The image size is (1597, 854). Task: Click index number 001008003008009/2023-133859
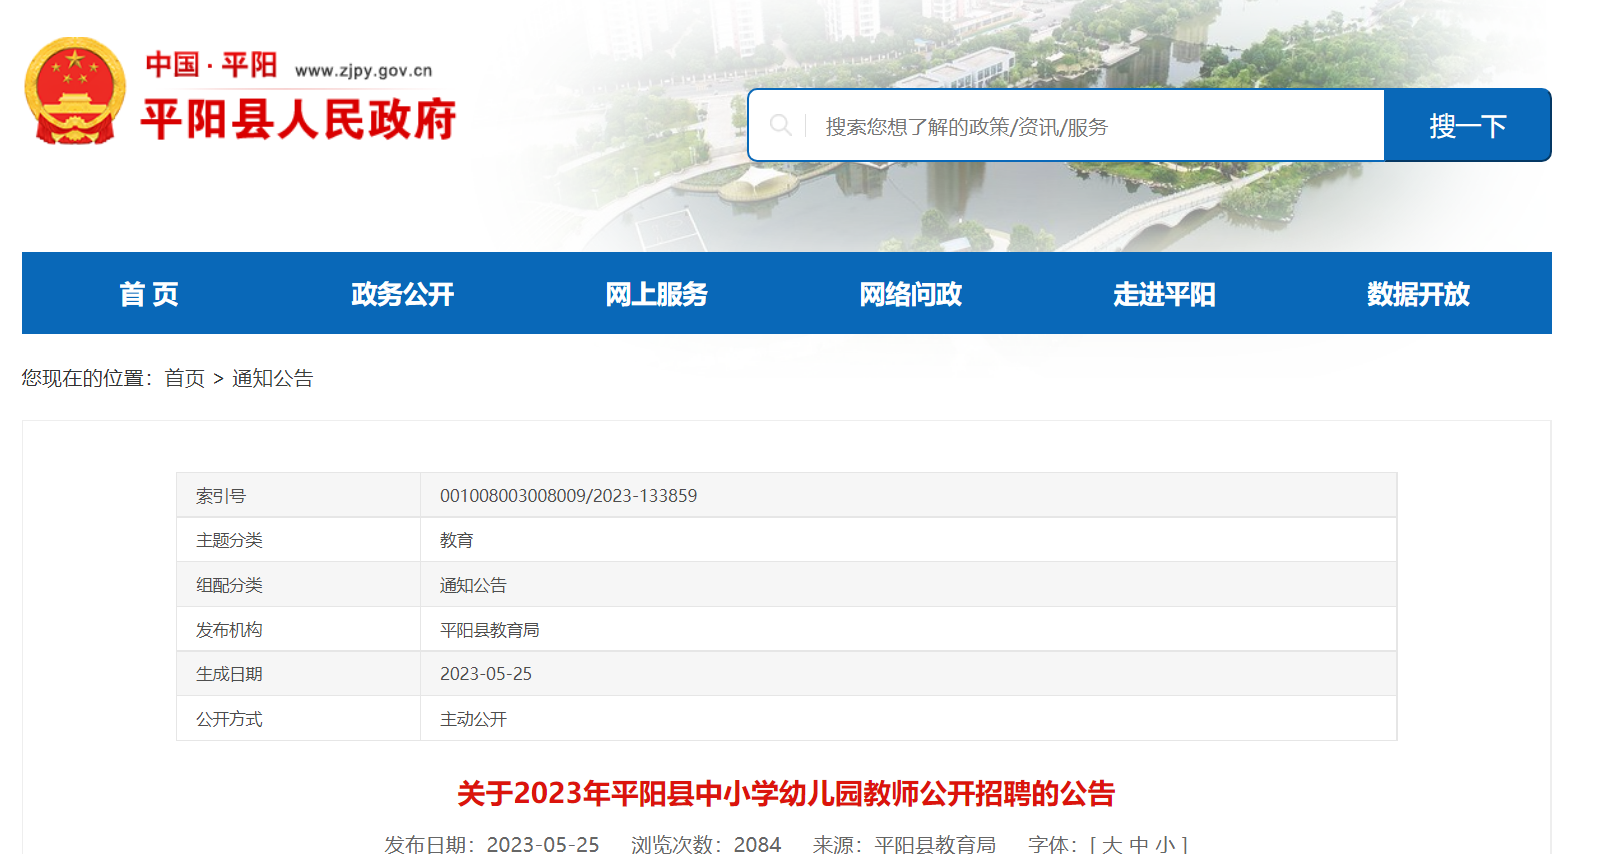click(568, 496)
